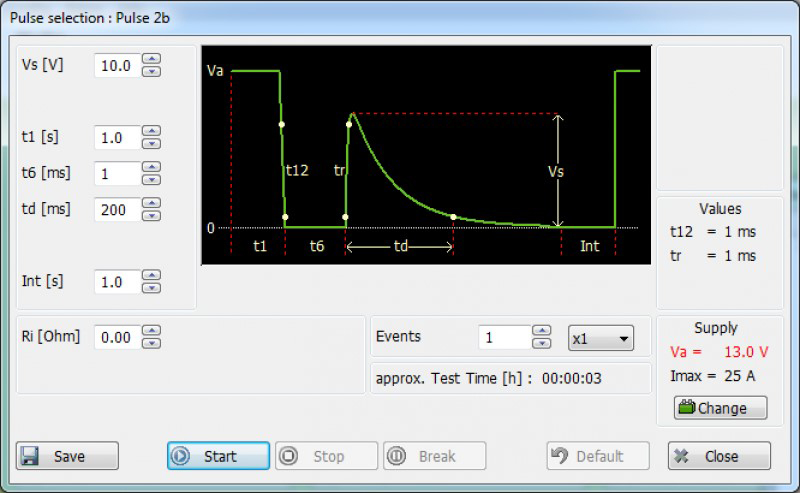800x493 pixels.
Task: Decrease Vs [V] value with down arrow
Action: [x=152, y=71]
